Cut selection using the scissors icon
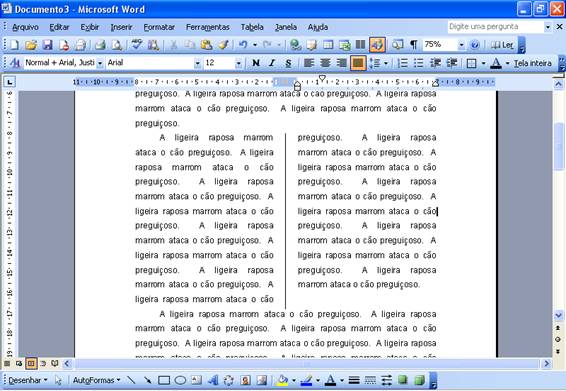Image resolution: width=566 pixels, height=391 pixels. pyautogui.click(x=174, y=45)
